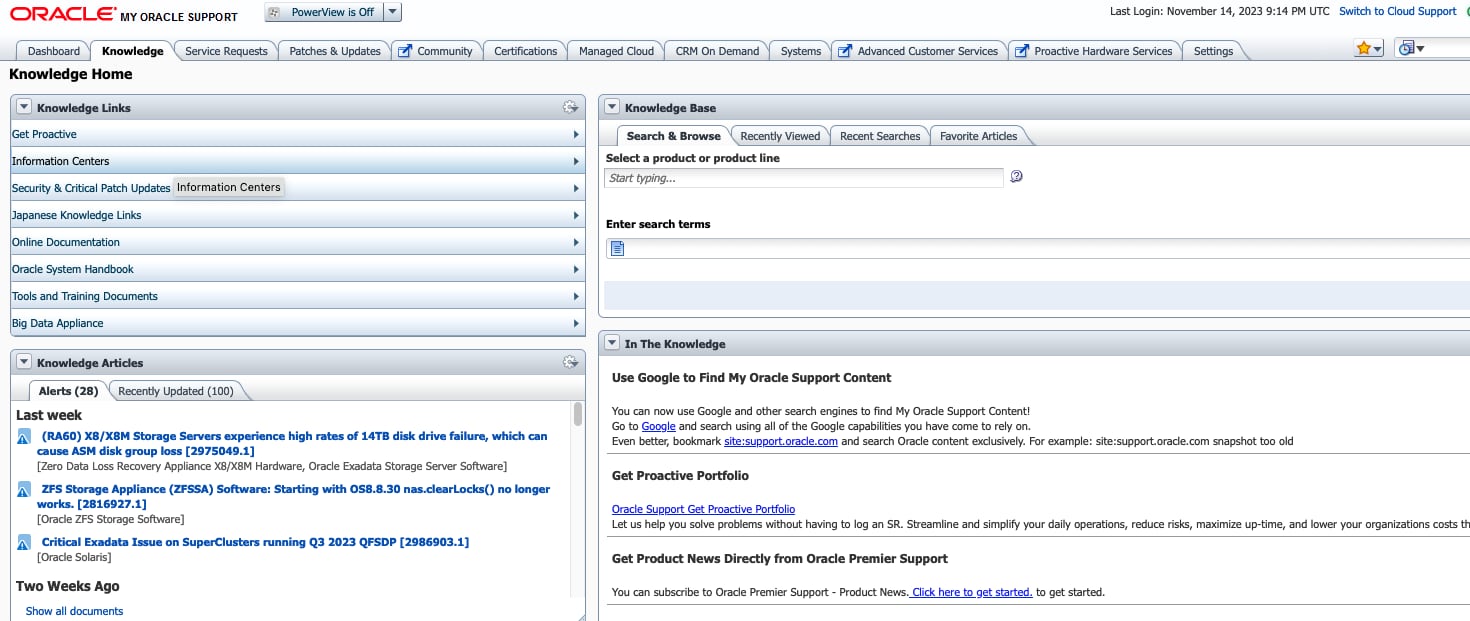Collapse the In The Knowledge panel
This screenshot has width=1470, height=621.
coord(612,344)
